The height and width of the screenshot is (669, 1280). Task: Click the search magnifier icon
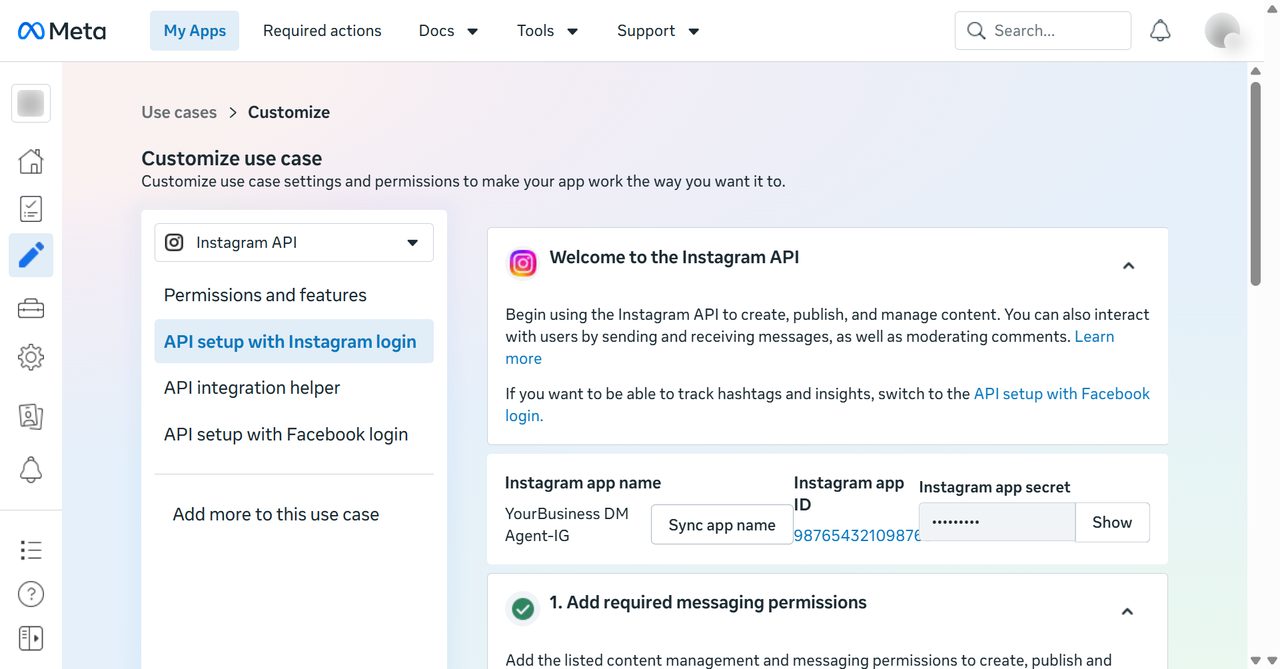click(x=976, y=31)
